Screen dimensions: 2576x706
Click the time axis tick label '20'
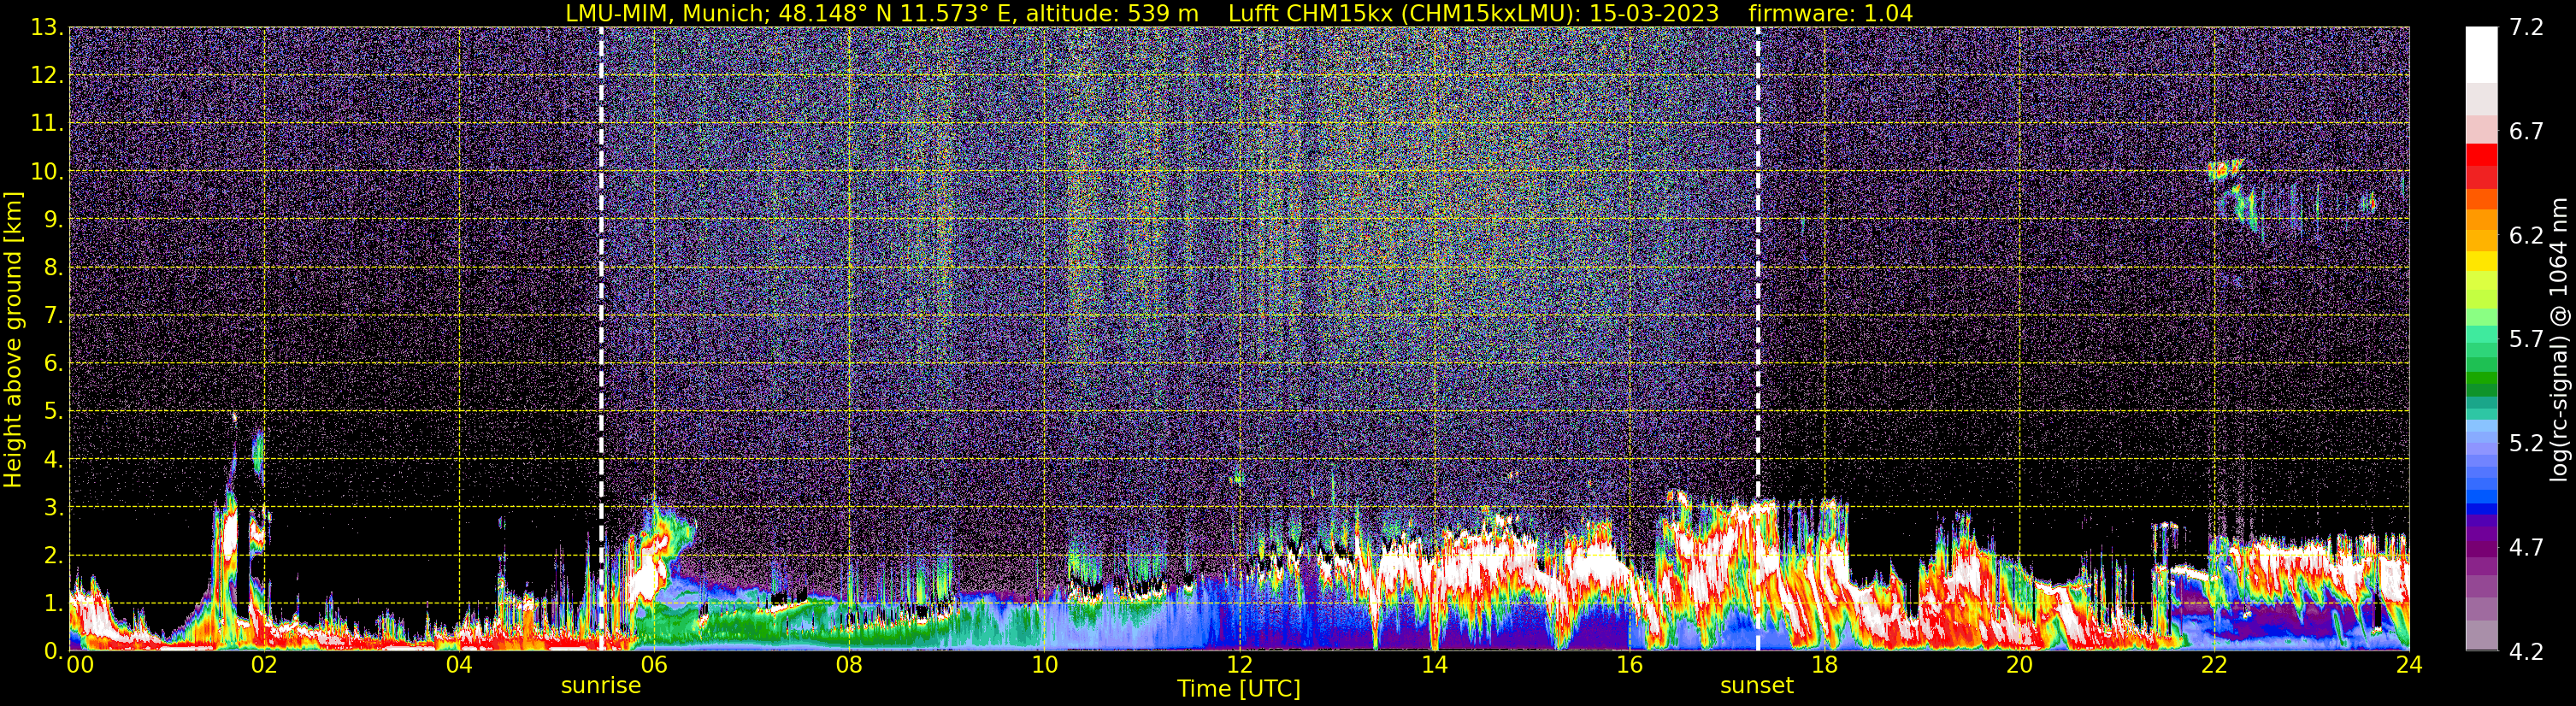[2019, 666]
